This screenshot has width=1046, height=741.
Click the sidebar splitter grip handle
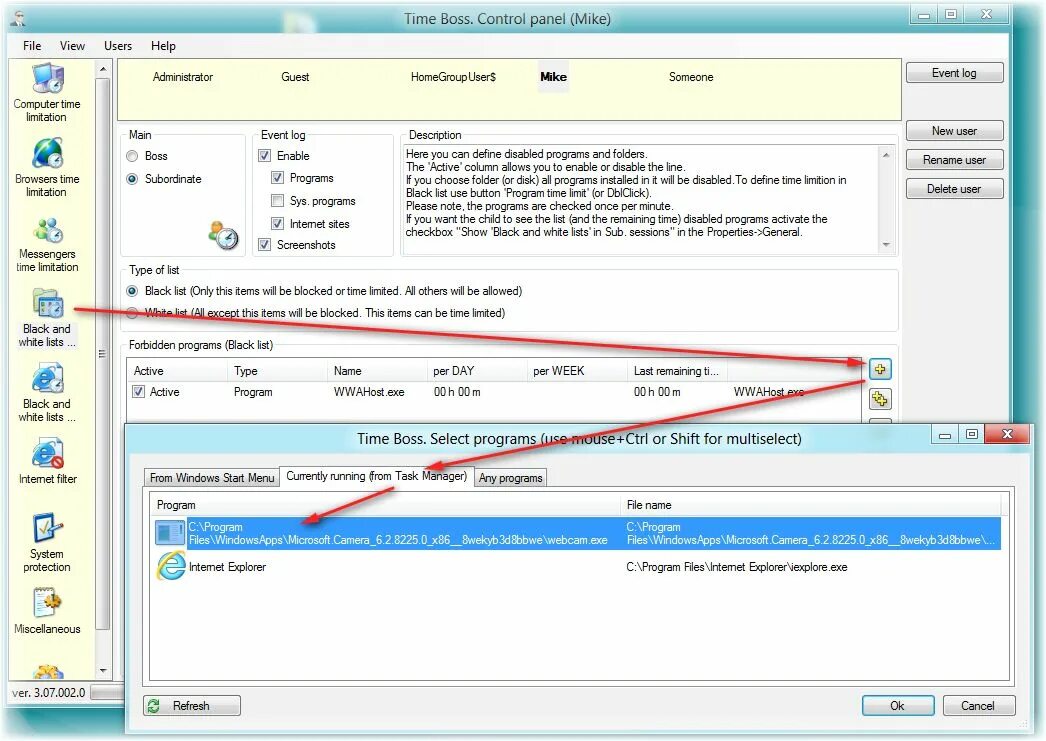coord(102,353)
